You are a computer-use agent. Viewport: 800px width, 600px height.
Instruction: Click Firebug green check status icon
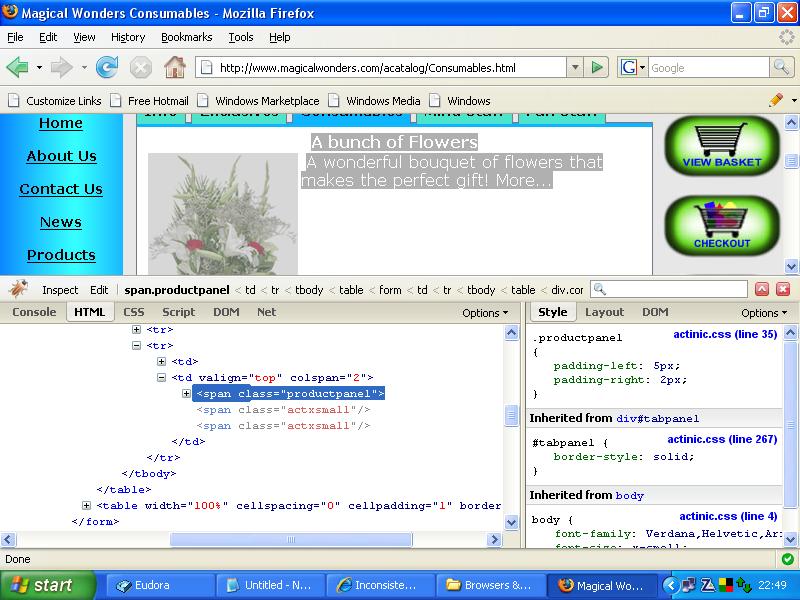[x=787, y=559]
